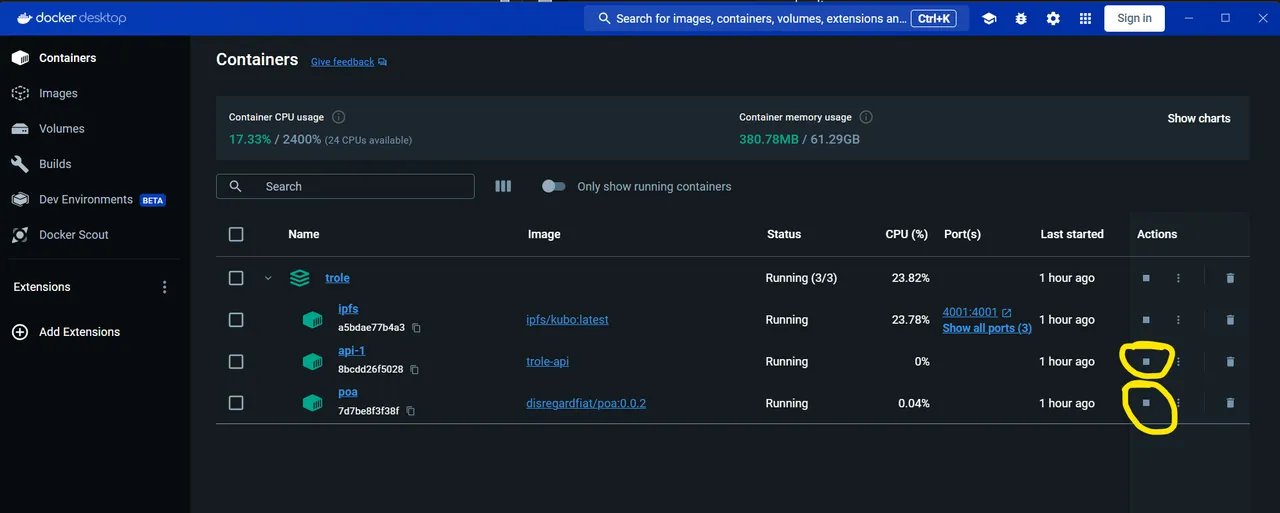The height and width of the screenshot is (513, 1280).
Task: Click the Add Extensions plus icon
Action: (x=19, y=332)
